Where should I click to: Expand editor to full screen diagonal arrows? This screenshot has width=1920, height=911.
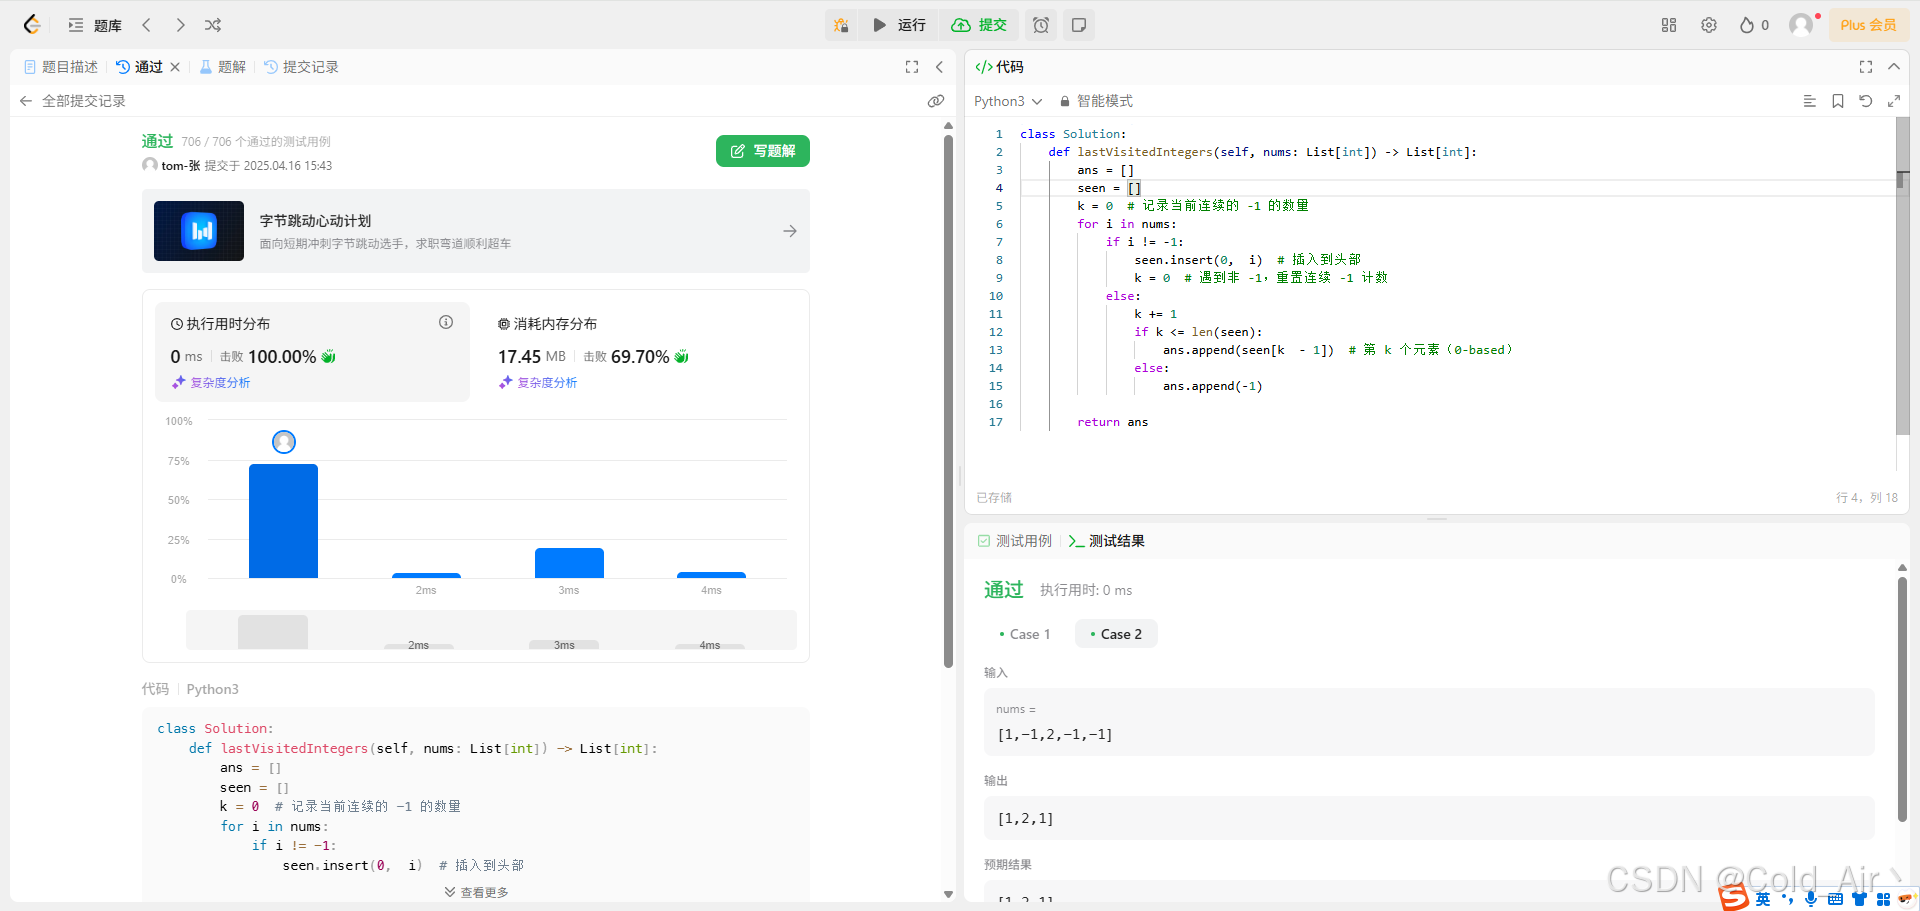coord(1894,101)
